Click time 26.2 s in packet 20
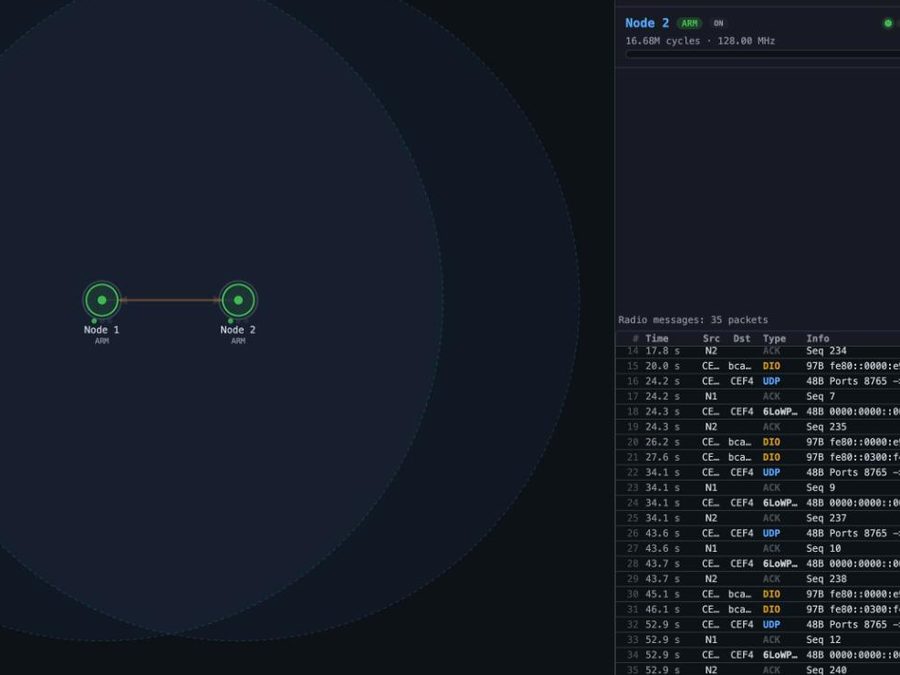This screenshot has height=675, width=900. 662,442
